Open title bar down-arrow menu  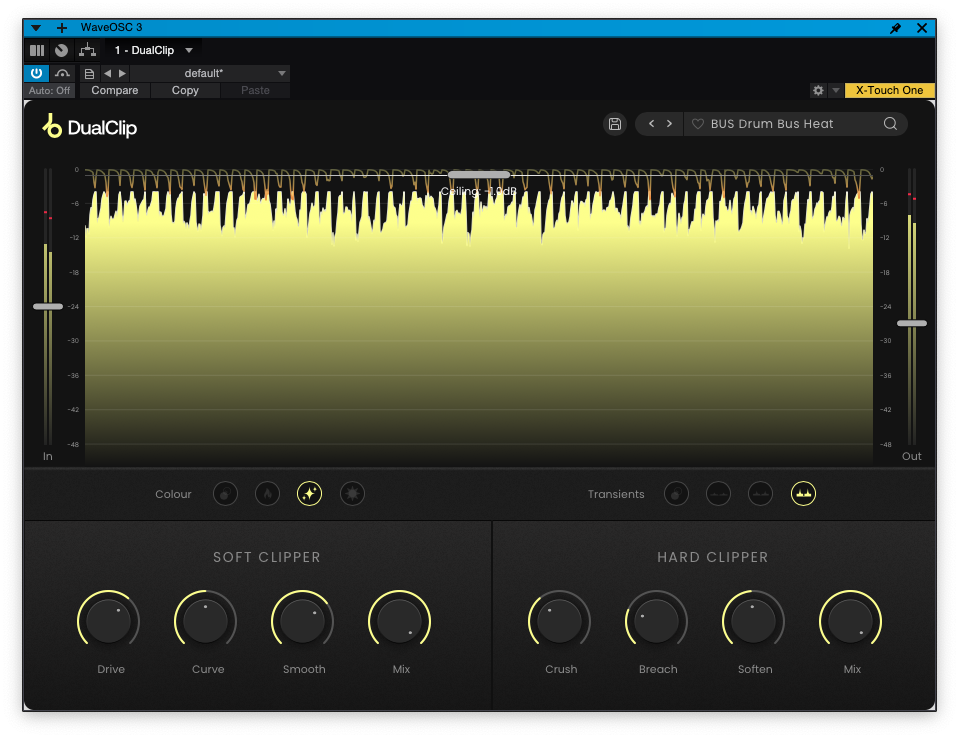(36, 28)
